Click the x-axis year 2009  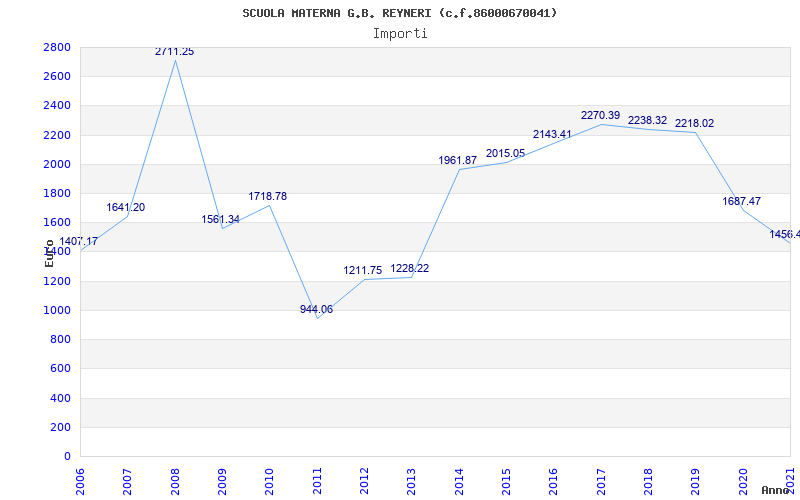click(222, 482)
